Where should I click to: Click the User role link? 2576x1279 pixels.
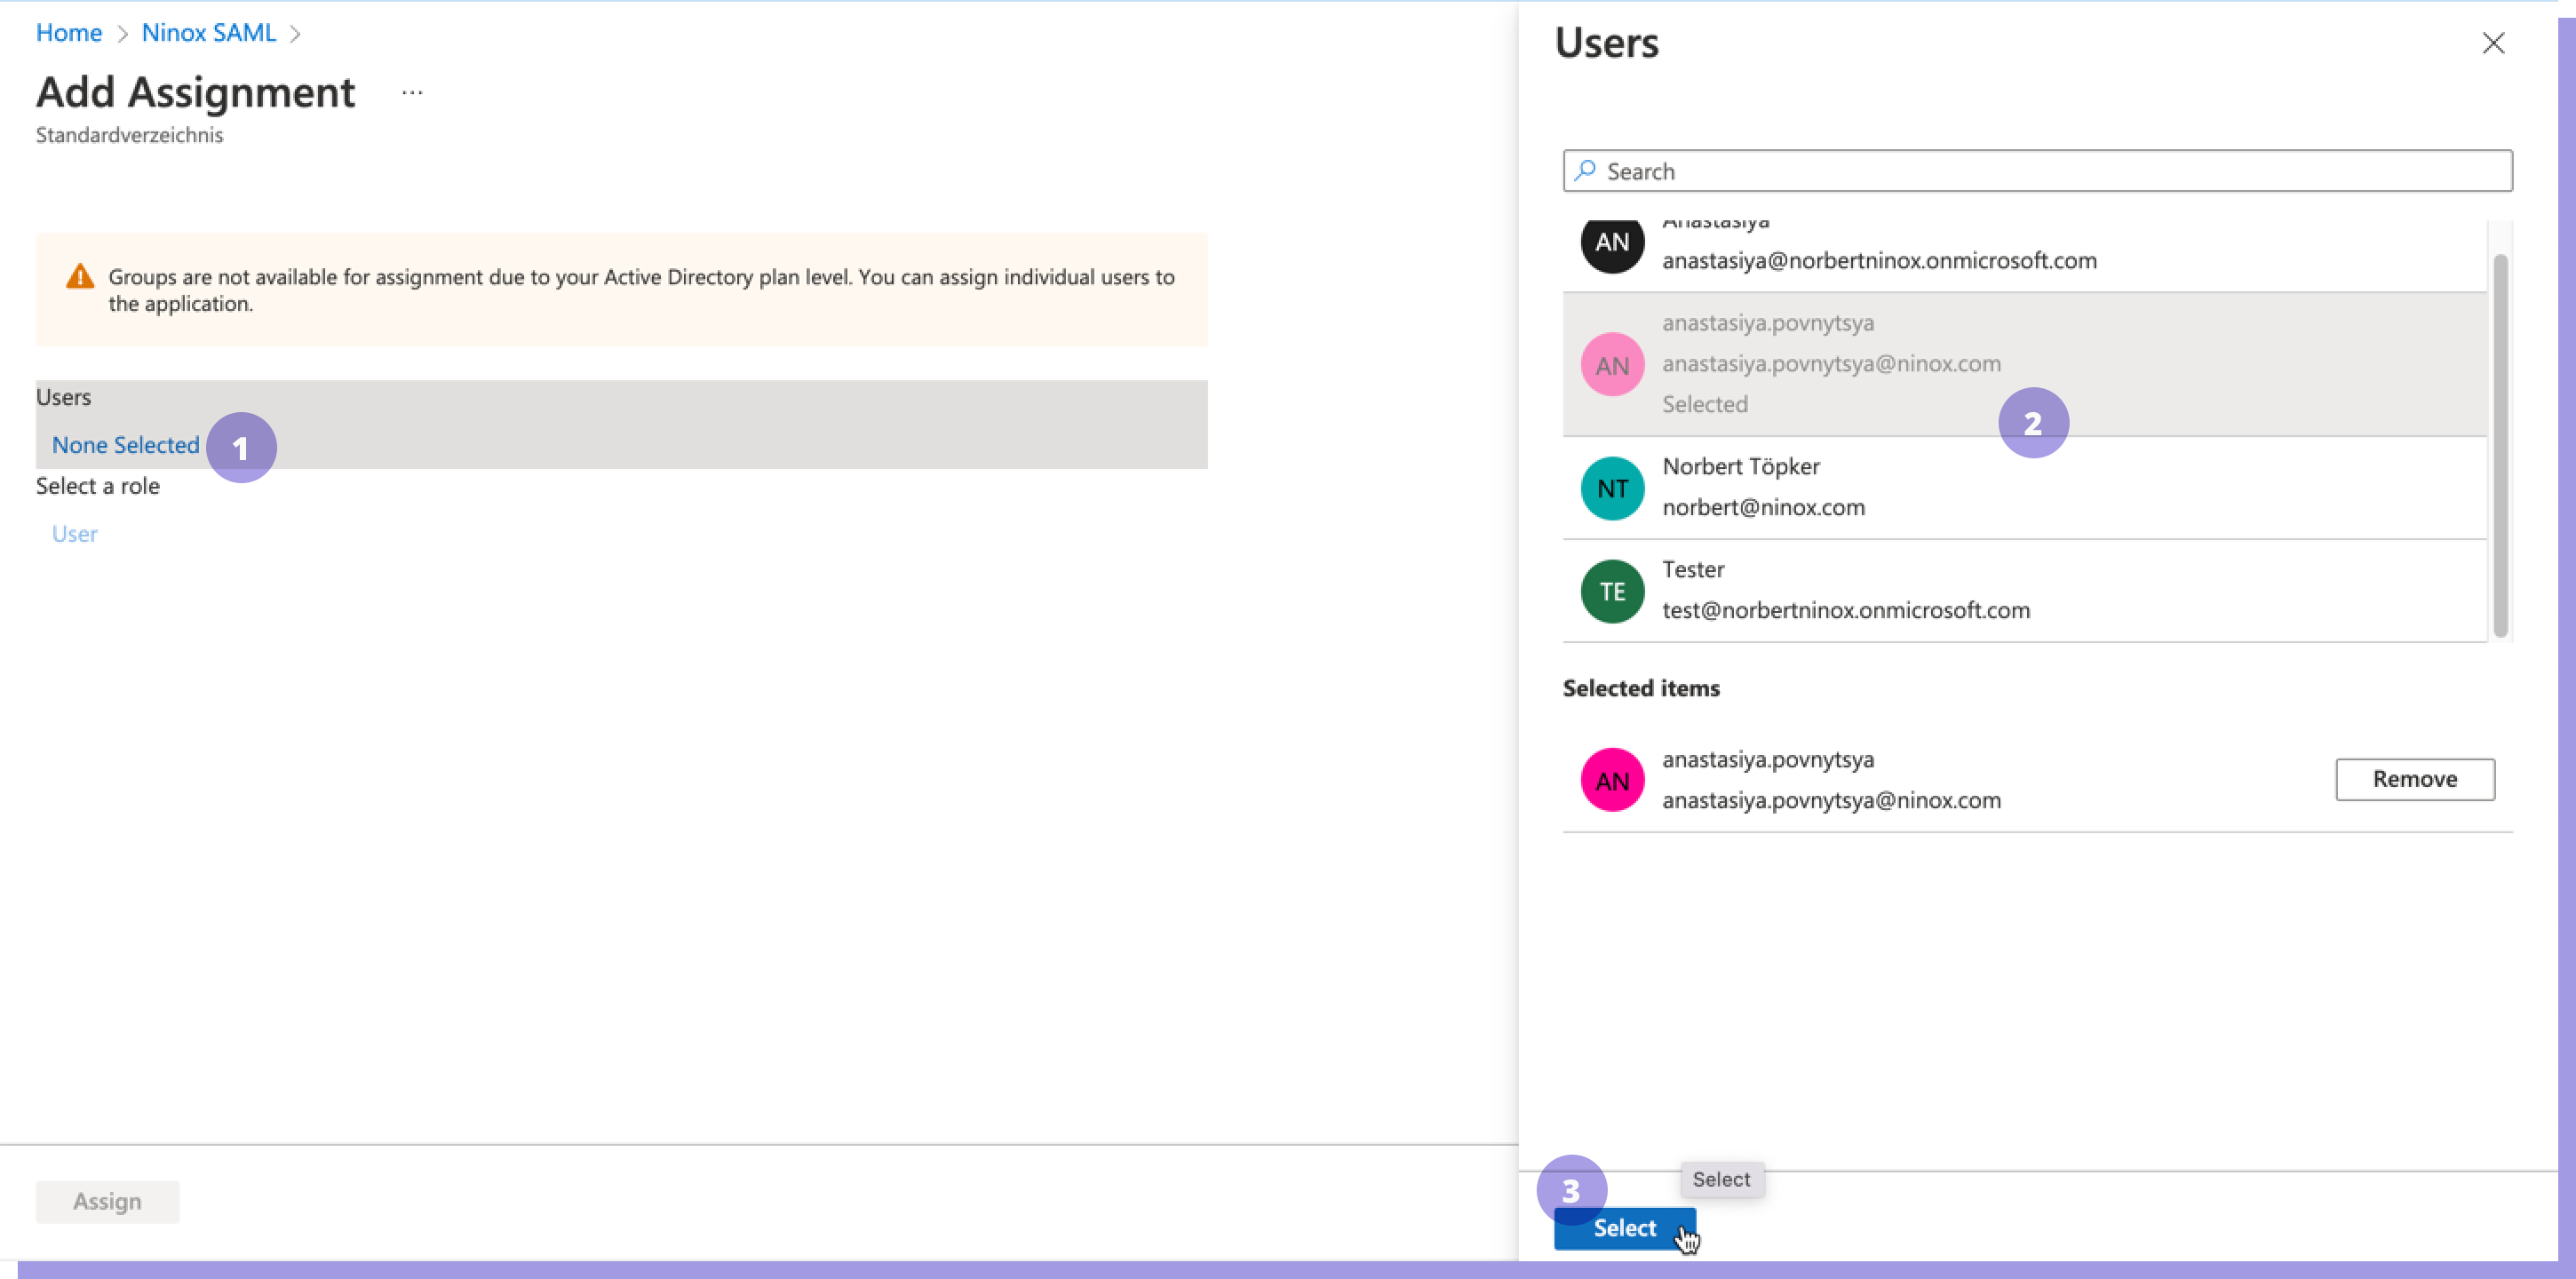(75, 534)
